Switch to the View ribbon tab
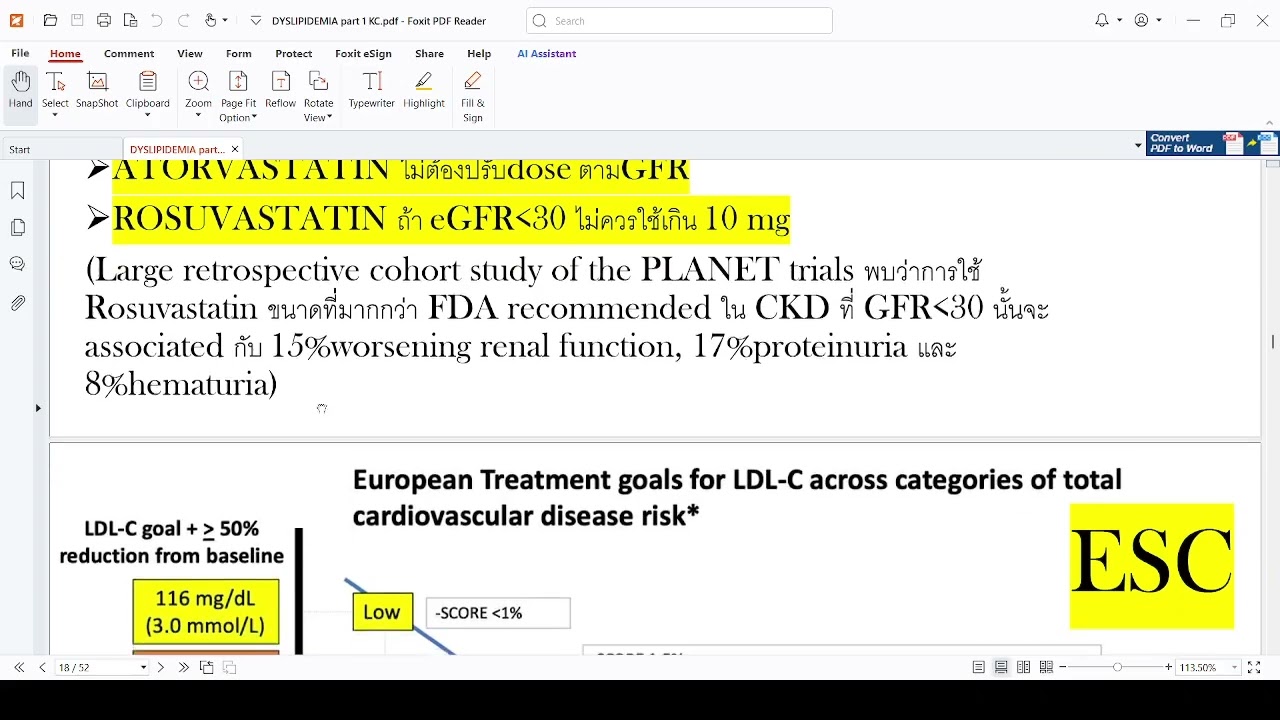Viewport: 1280px width, 720px height. tap(190, 53)
